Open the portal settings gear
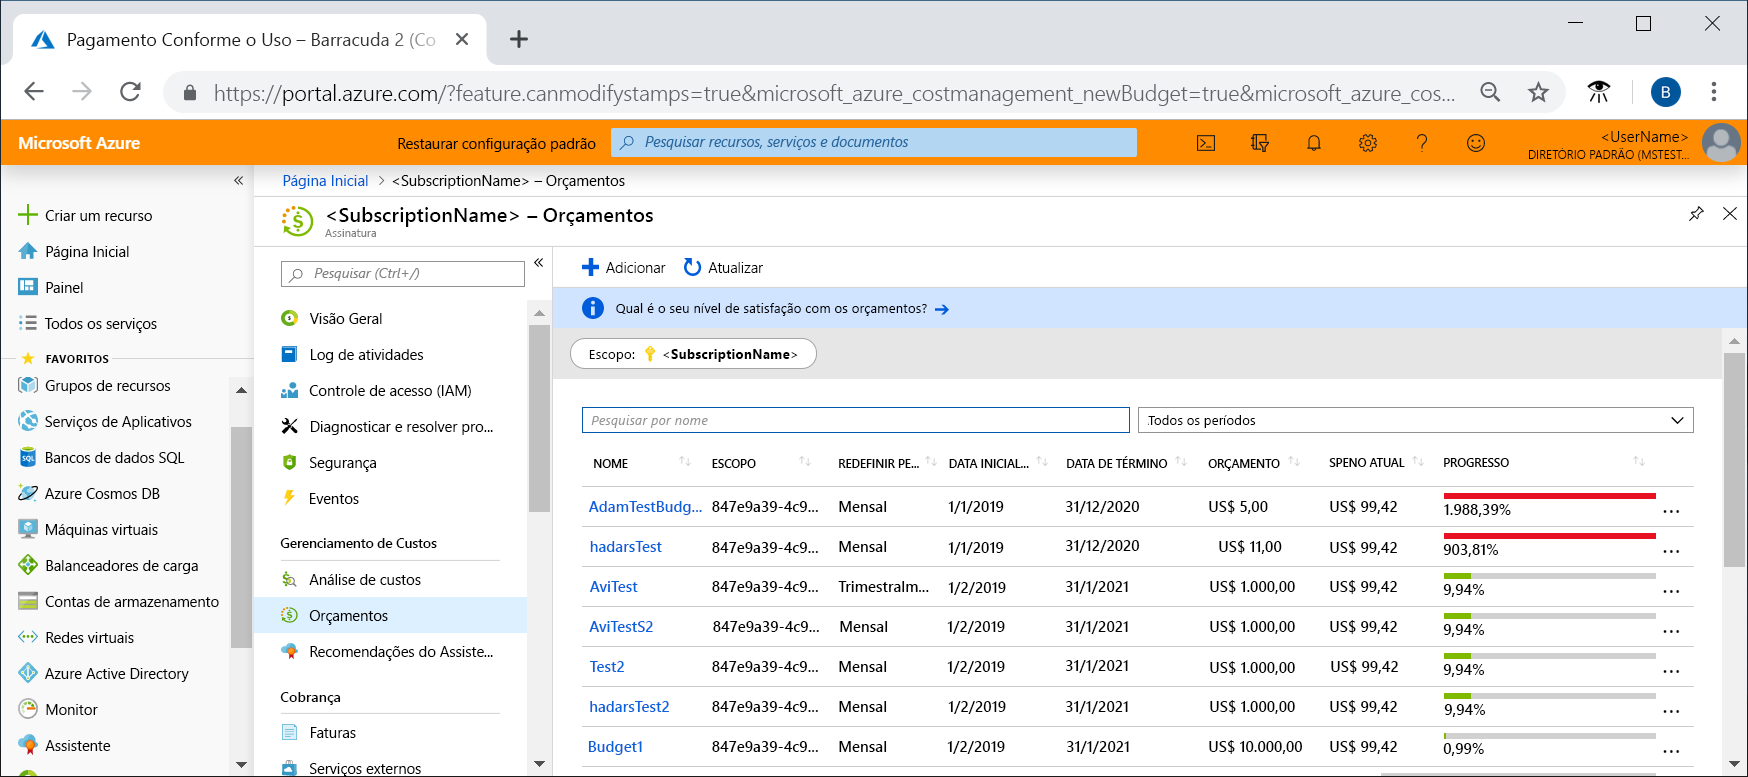Viewport: 1748px width, 777px height. pos(1368,143)
